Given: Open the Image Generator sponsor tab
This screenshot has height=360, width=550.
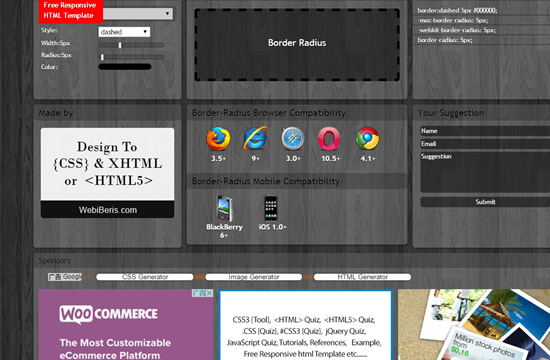Looking at the screenshot, I should click(x=254, y=277).
